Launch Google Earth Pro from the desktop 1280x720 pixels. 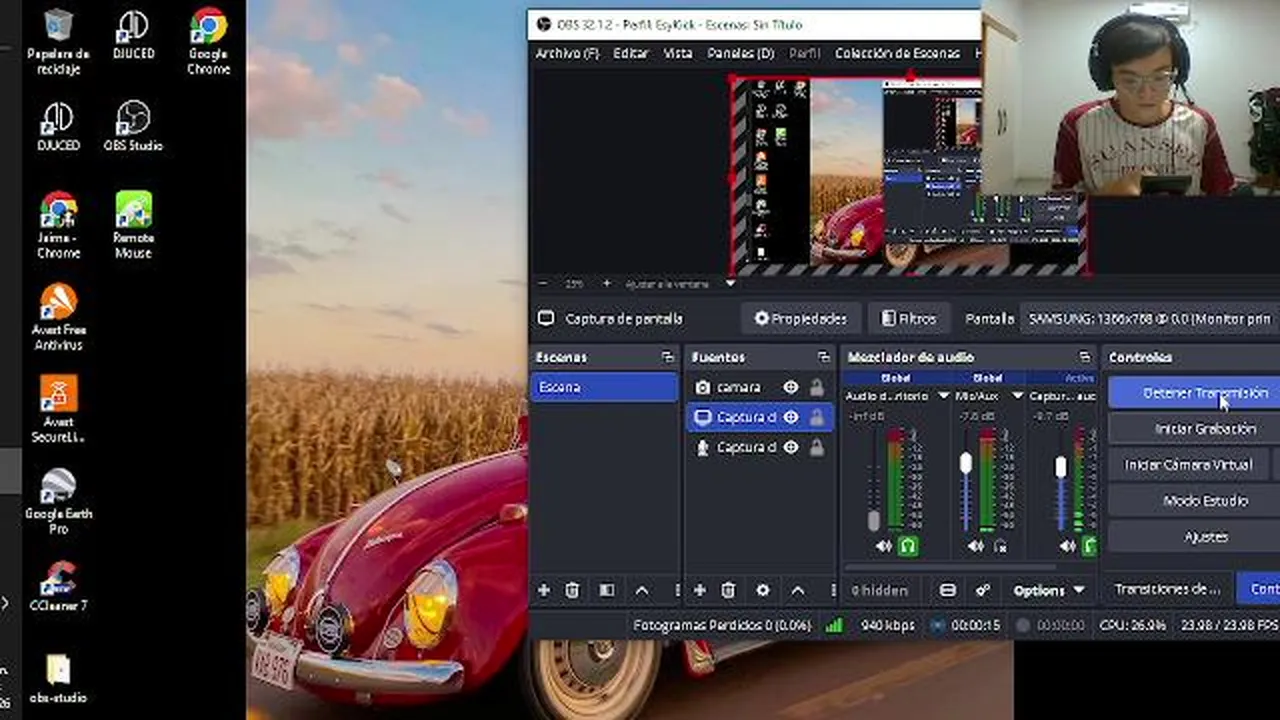(x=58, y=502)
